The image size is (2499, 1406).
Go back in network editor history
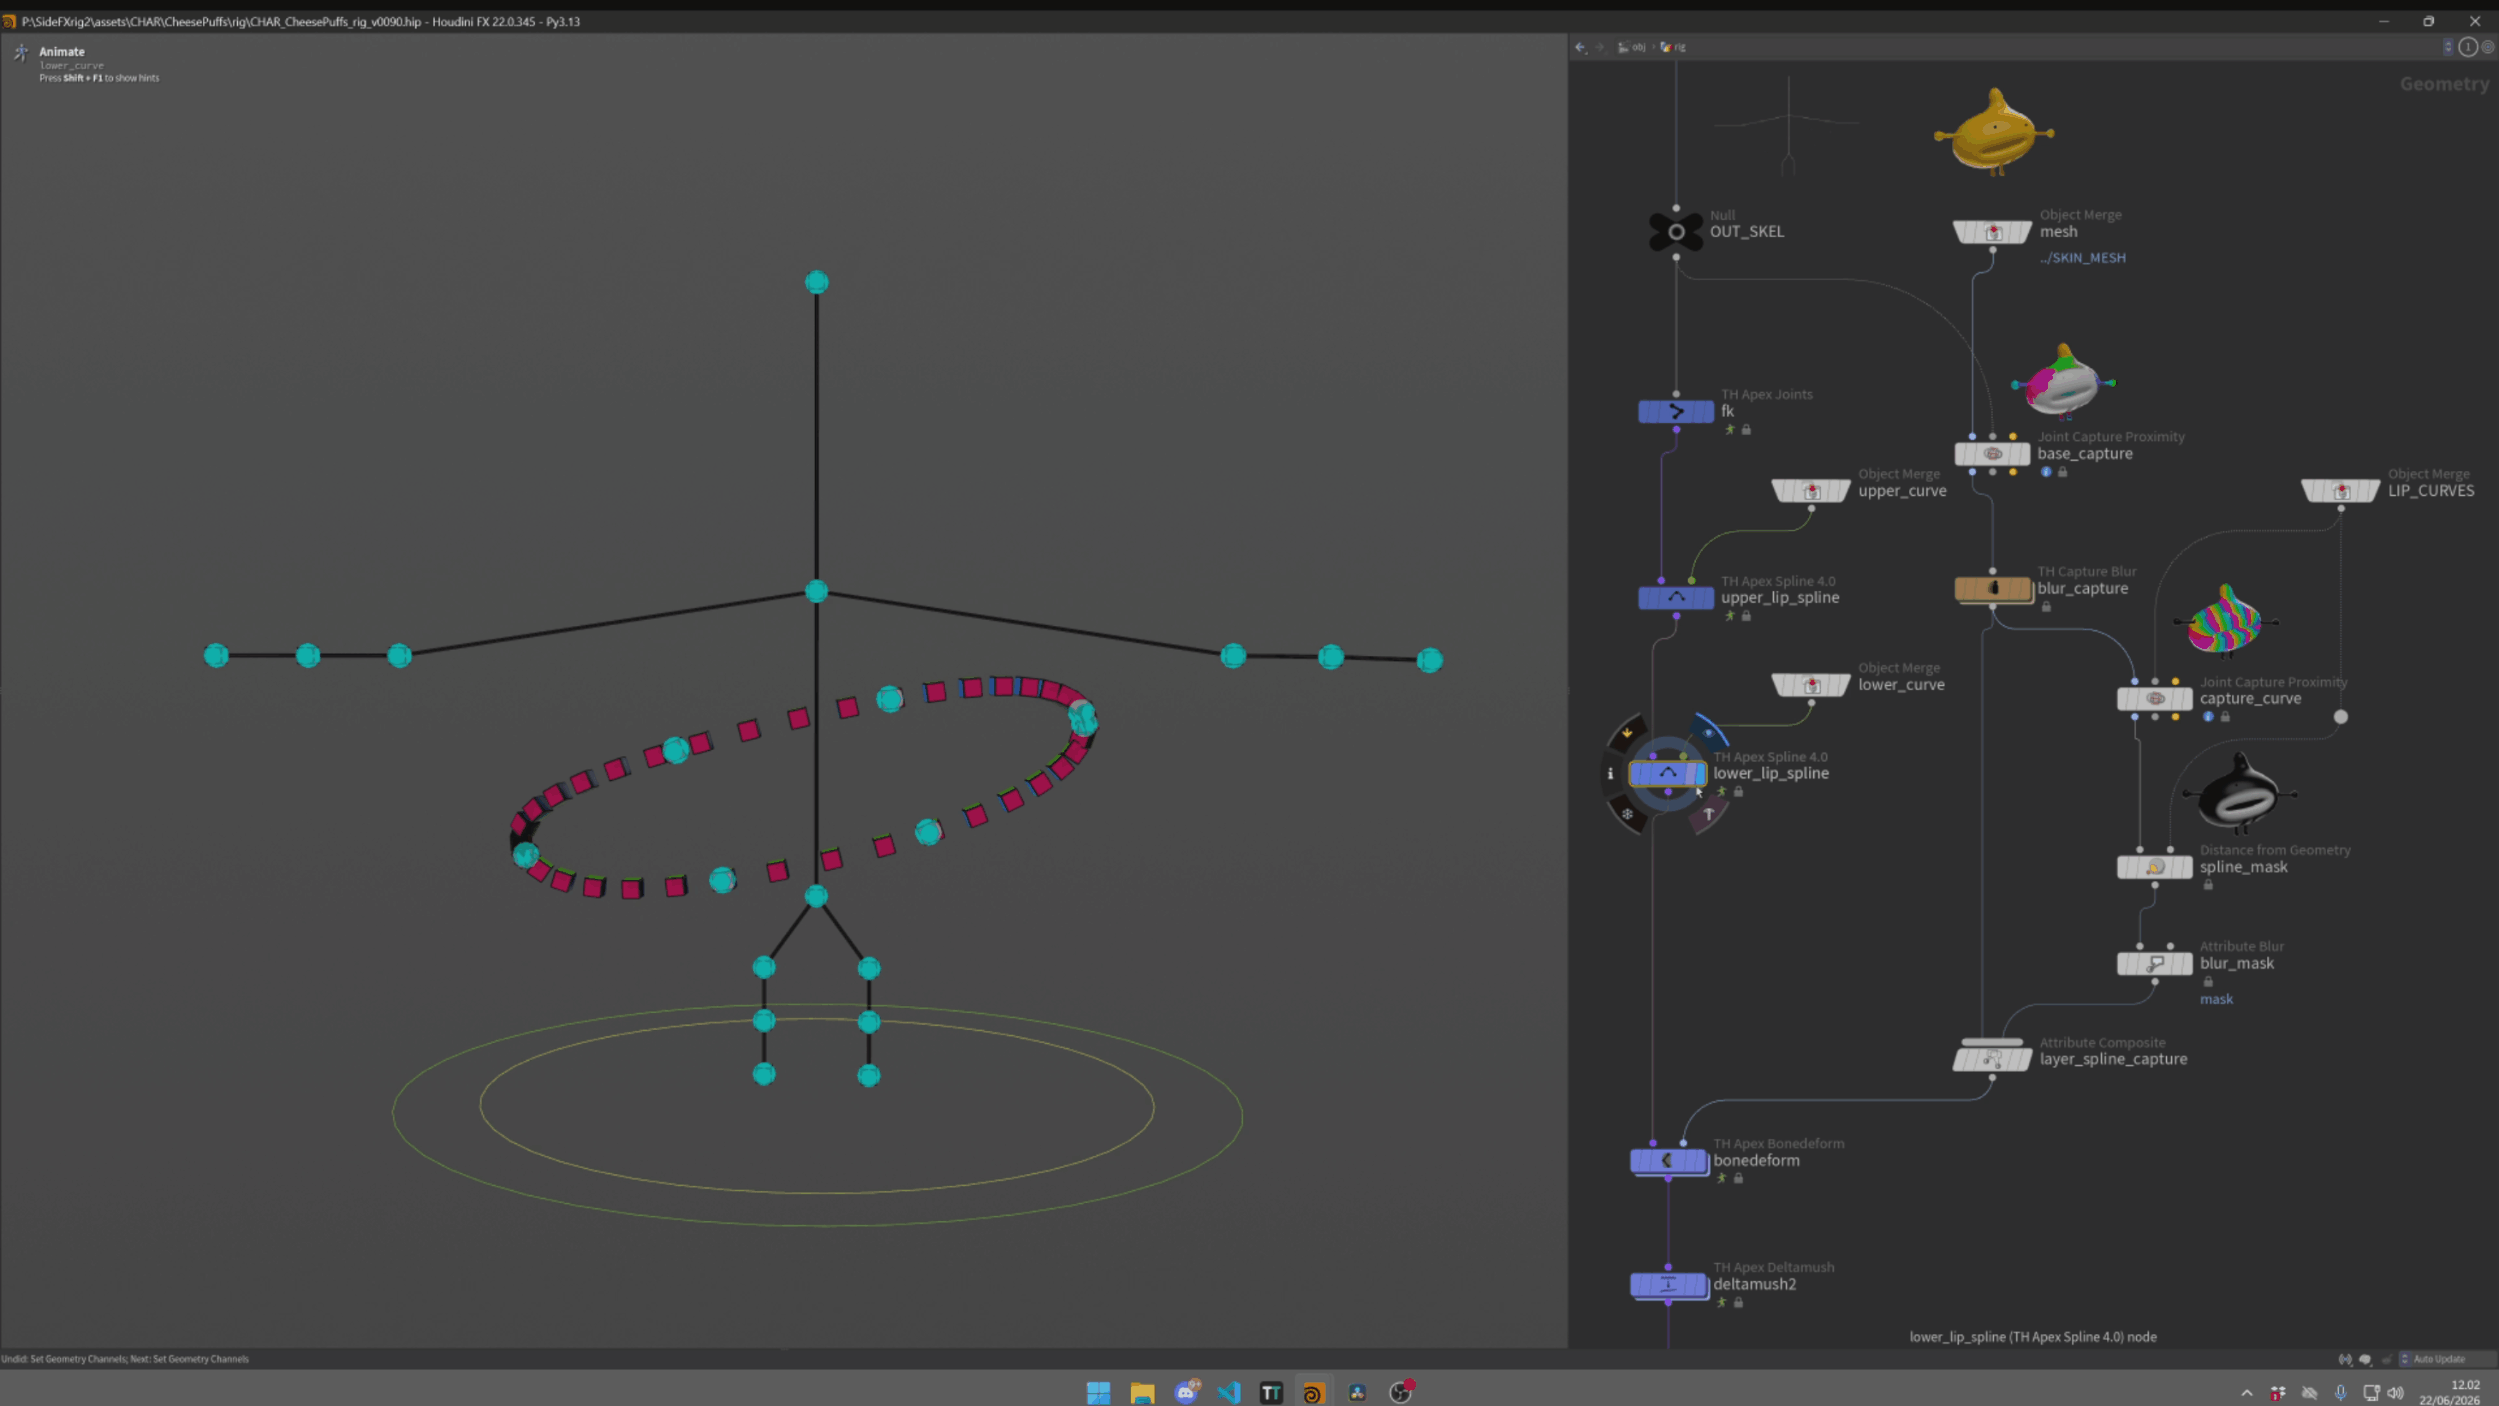[1580, 47]
